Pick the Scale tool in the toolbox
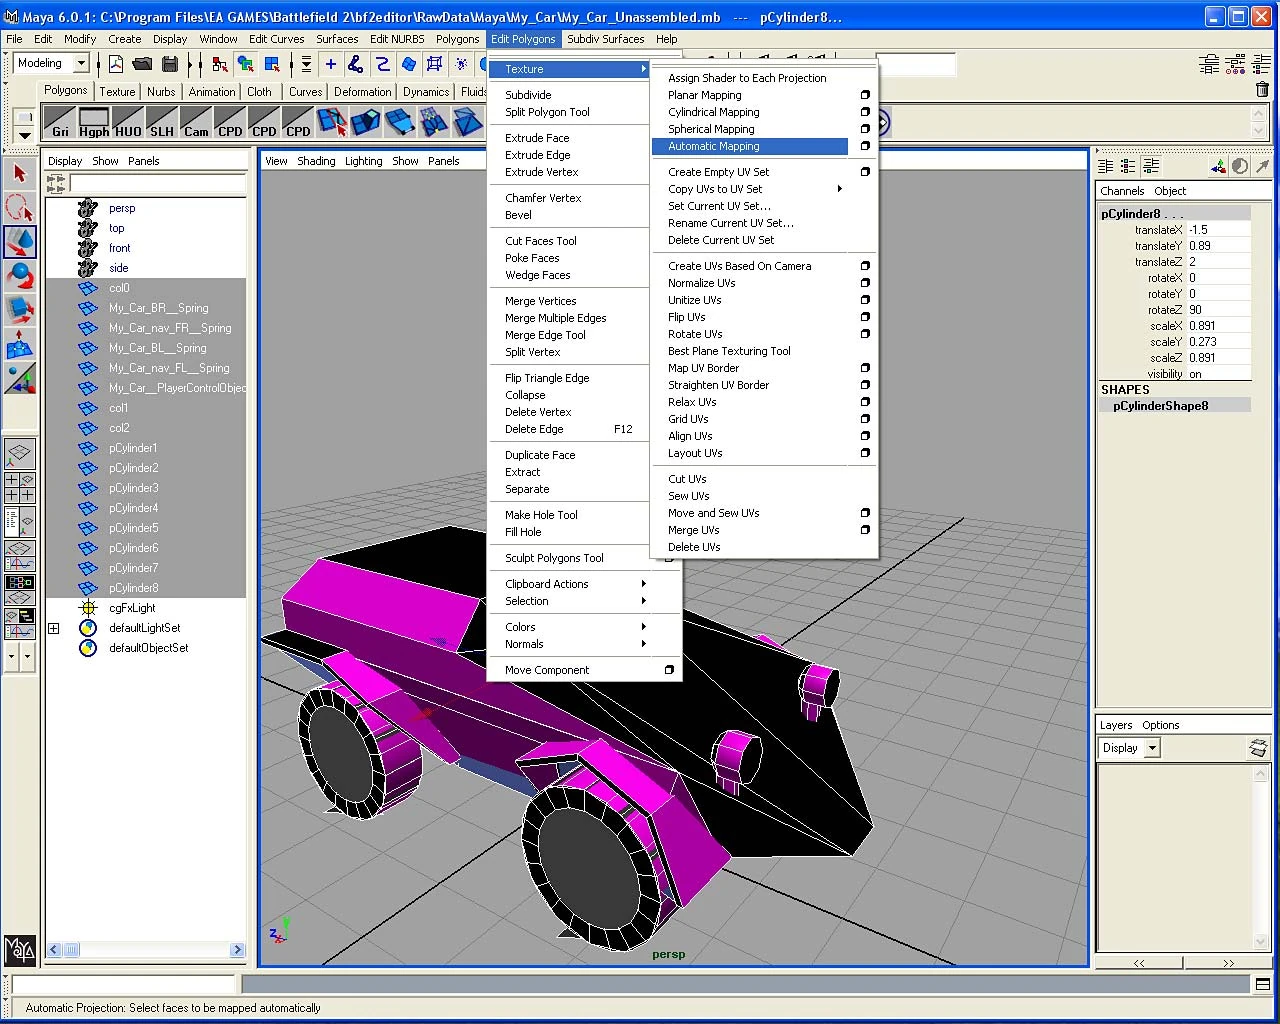The height and width of the screenshot is (1024, 1280). pos(20,311)
